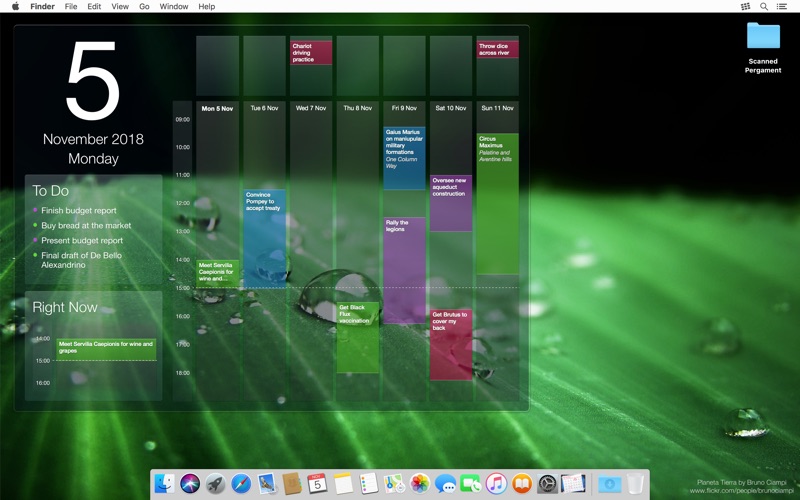Open Siri from the dock
800x500 pixels.
[190, 483]
